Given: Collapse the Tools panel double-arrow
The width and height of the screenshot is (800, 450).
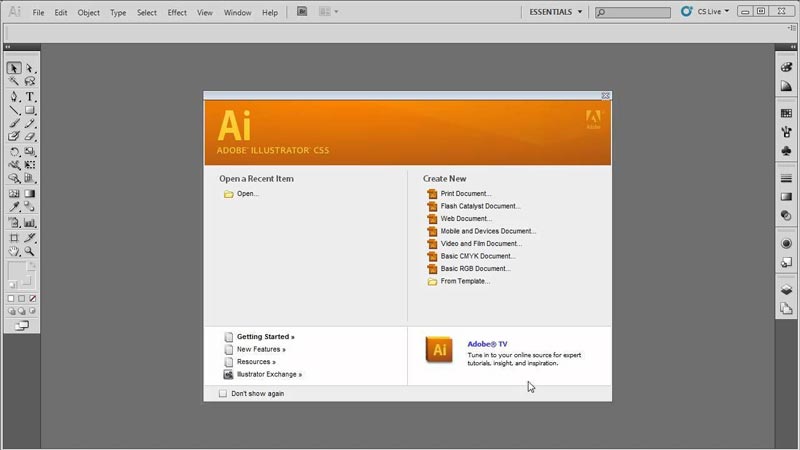Looking at the screenshot, I should tap(8, 47).
